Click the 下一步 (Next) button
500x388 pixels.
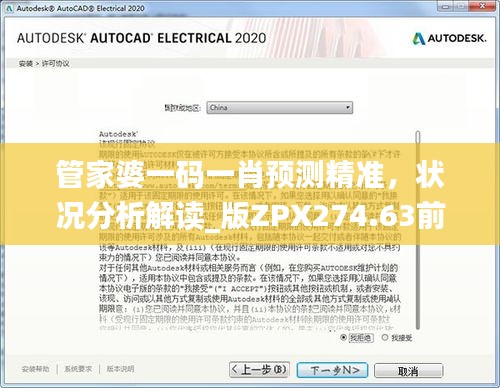(332, 370)
